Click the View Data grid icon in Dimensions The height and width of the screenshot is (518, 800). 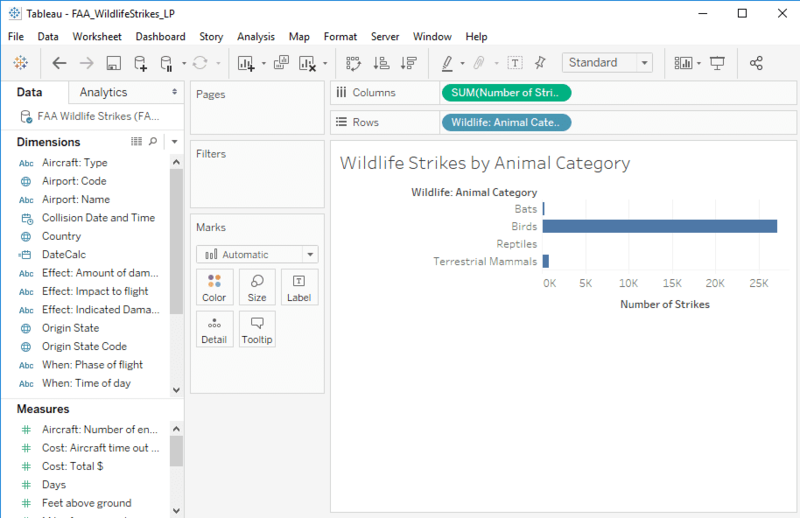(x=136, y=141)
